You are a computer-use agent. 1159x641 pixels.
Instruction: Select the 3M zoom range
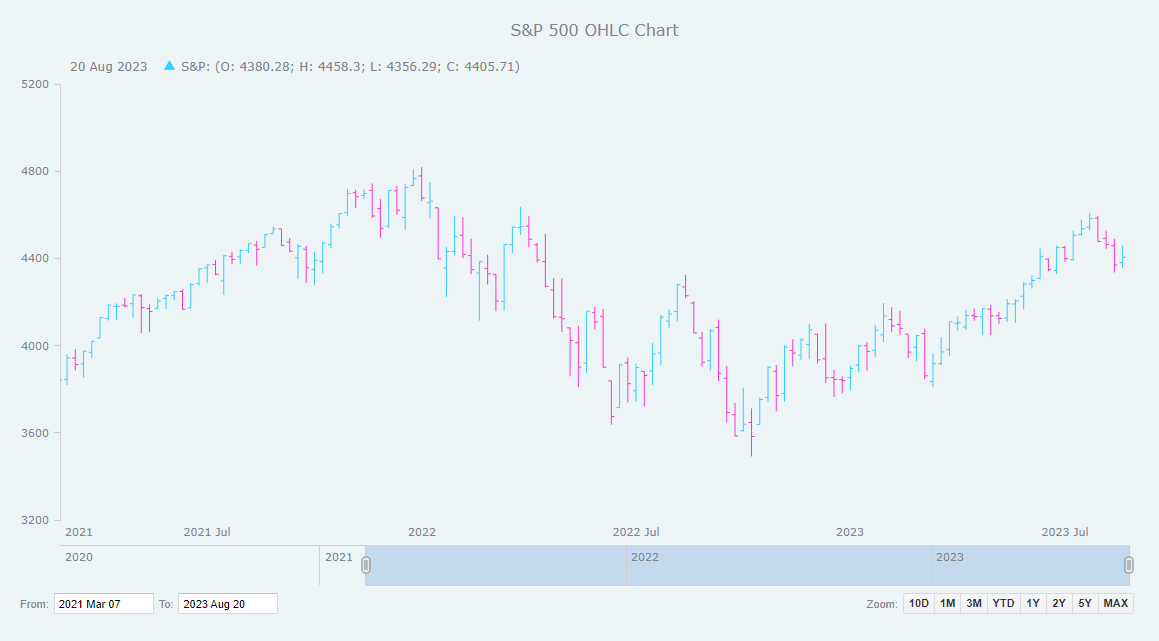tap(973, 603)
